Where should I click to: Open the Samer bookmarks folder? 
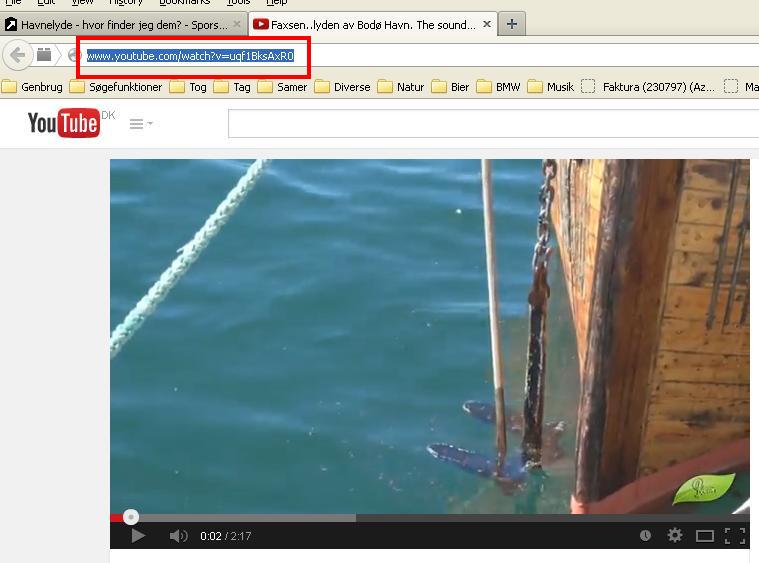[282, 87]
